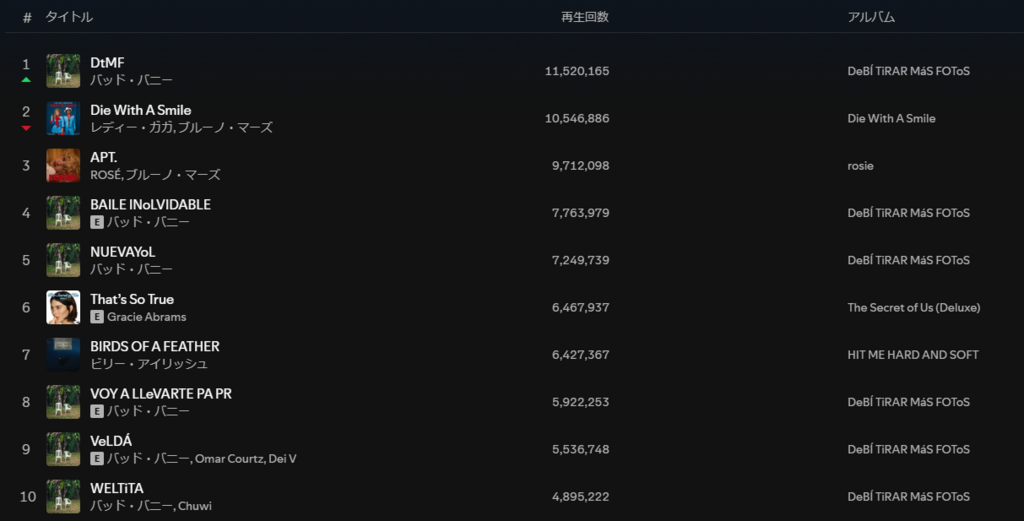Viewport: 1024px width, 521px height.
Task: Sort by the 再生回数 column header
Action: point(585,17)
